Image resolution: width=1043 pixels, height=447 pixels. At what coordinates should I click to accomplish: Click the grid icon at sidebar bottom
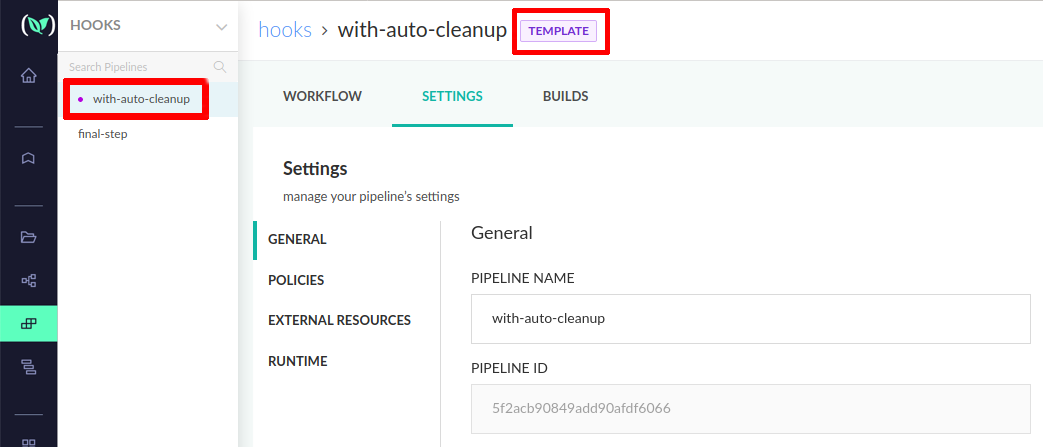pyautogui.click(x=28, y=441)
